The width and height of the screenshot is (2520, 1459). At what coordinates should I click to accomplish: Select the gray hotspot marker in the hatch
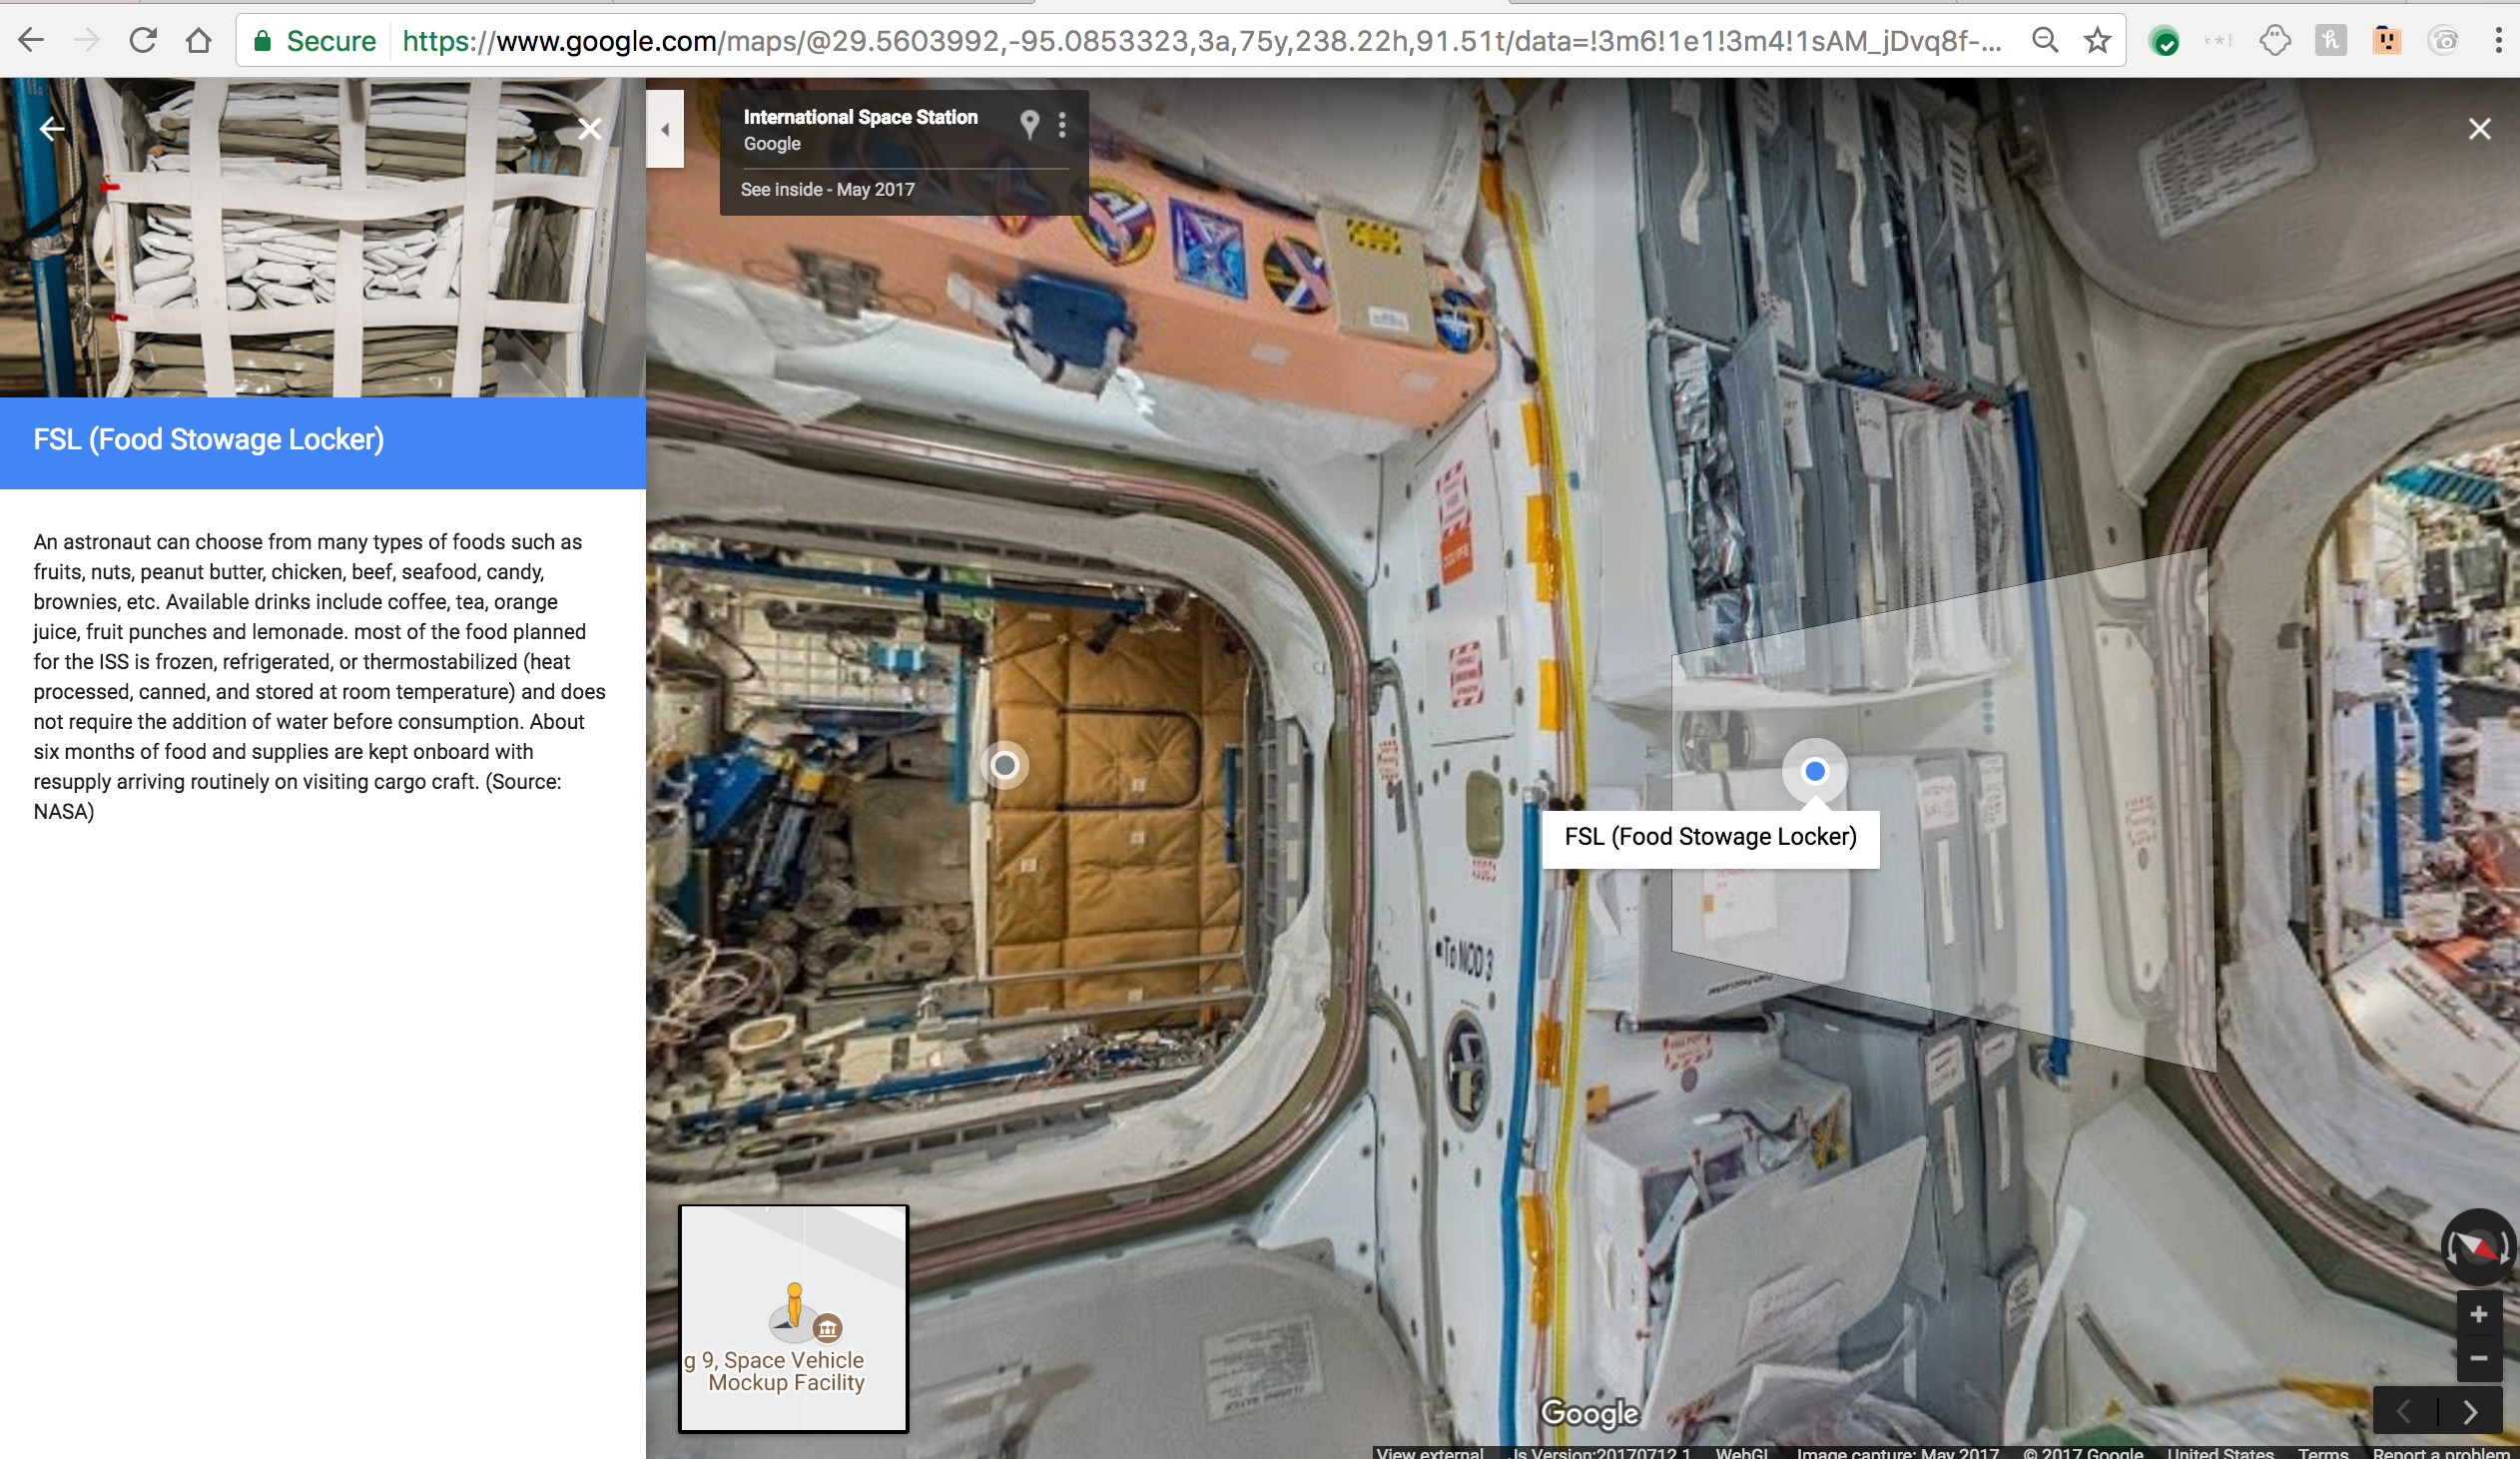point(1004,766)
